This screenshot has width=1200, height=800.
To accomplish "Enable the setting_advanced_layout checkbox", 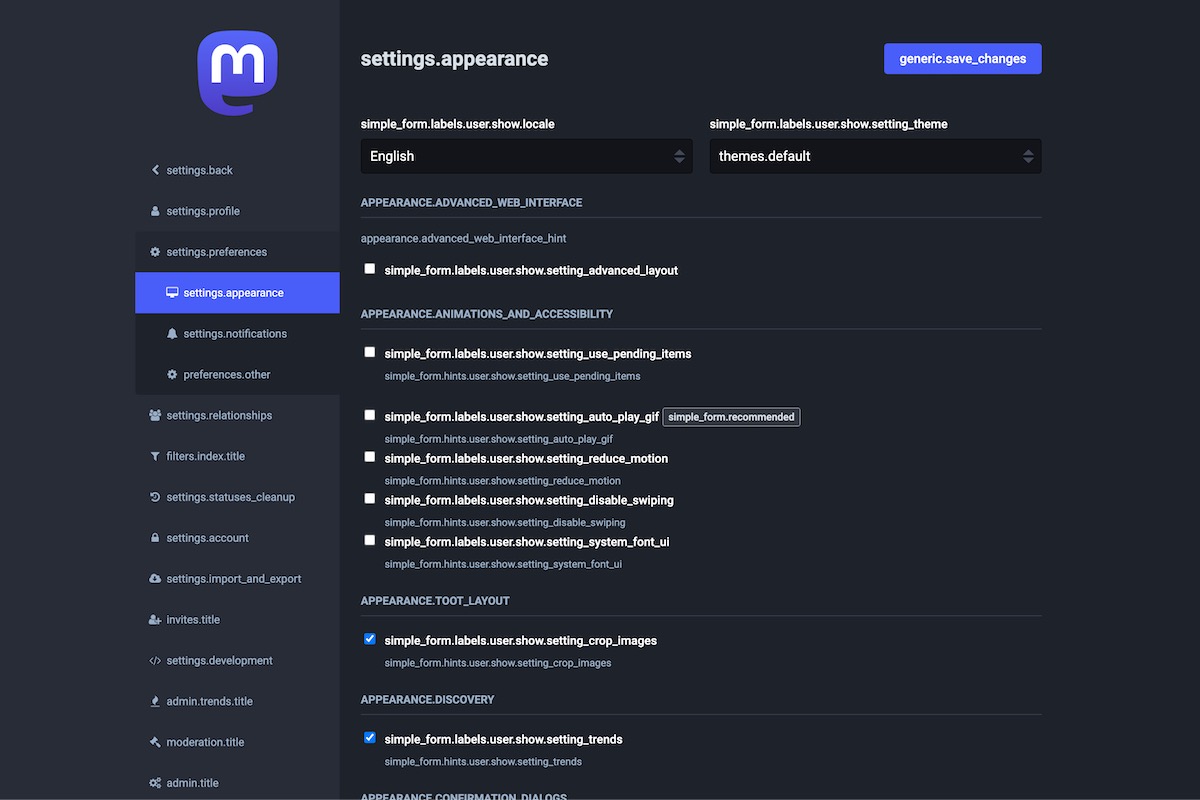I will point(370,269).
